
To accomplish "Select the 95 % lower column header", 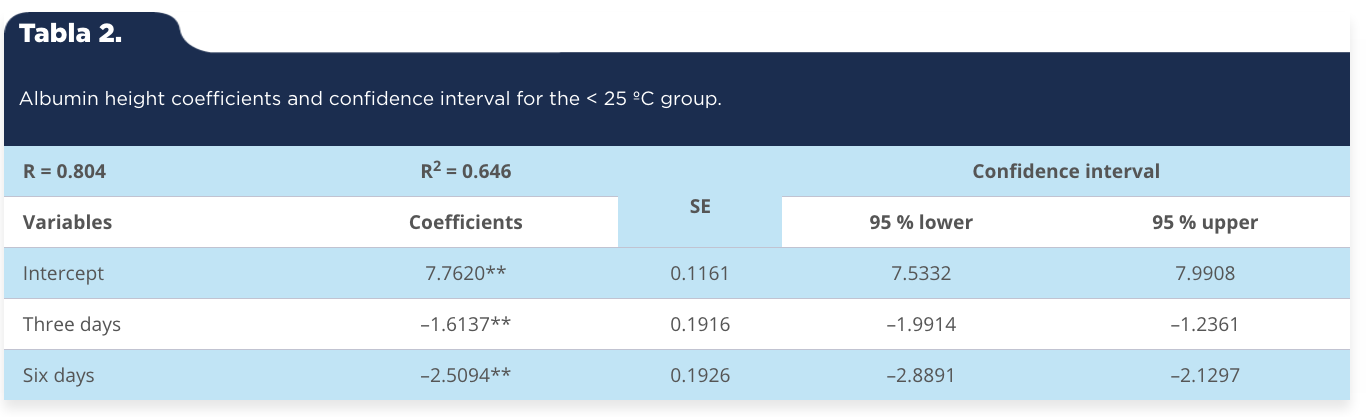I will coord(921,222).
